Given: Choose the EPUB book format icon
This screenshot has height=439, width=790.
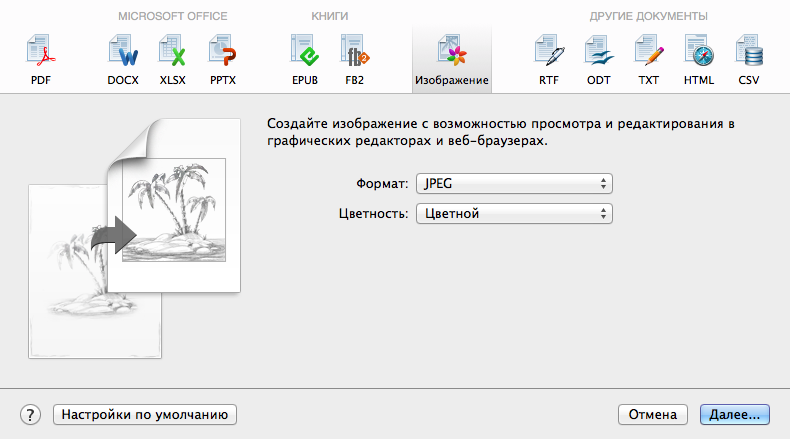Looking at the screenshot, I should [x=304, y=52].
